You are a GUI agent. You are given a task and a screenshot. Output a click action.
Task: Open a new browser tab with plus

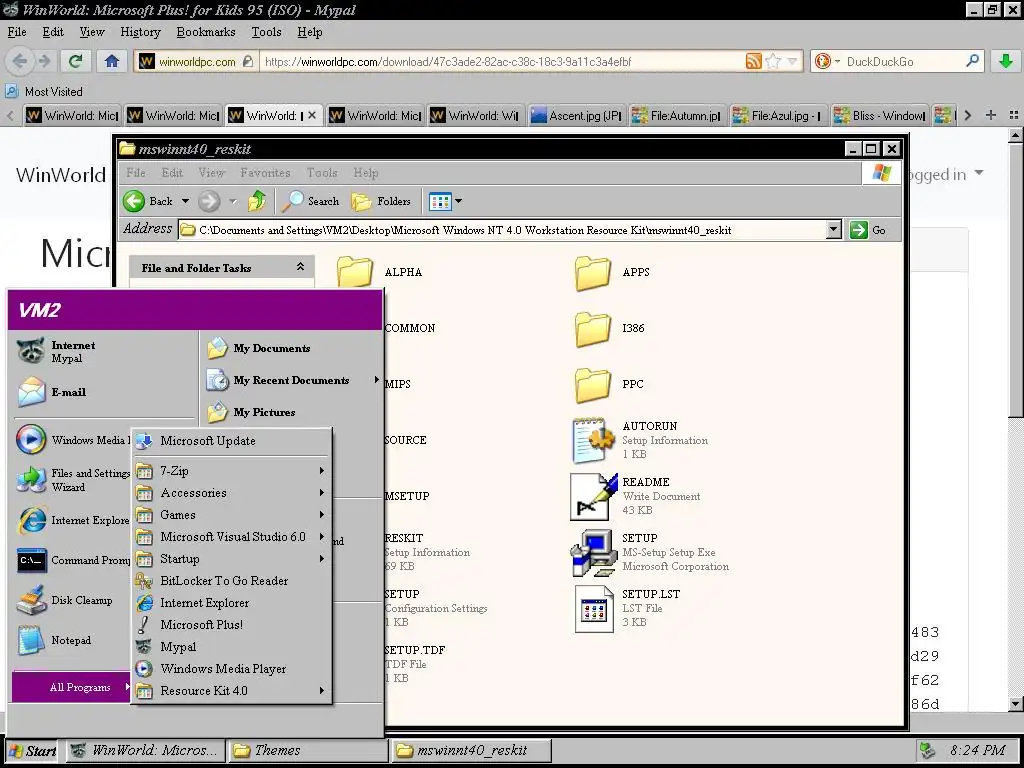click(x=991, y=115)
